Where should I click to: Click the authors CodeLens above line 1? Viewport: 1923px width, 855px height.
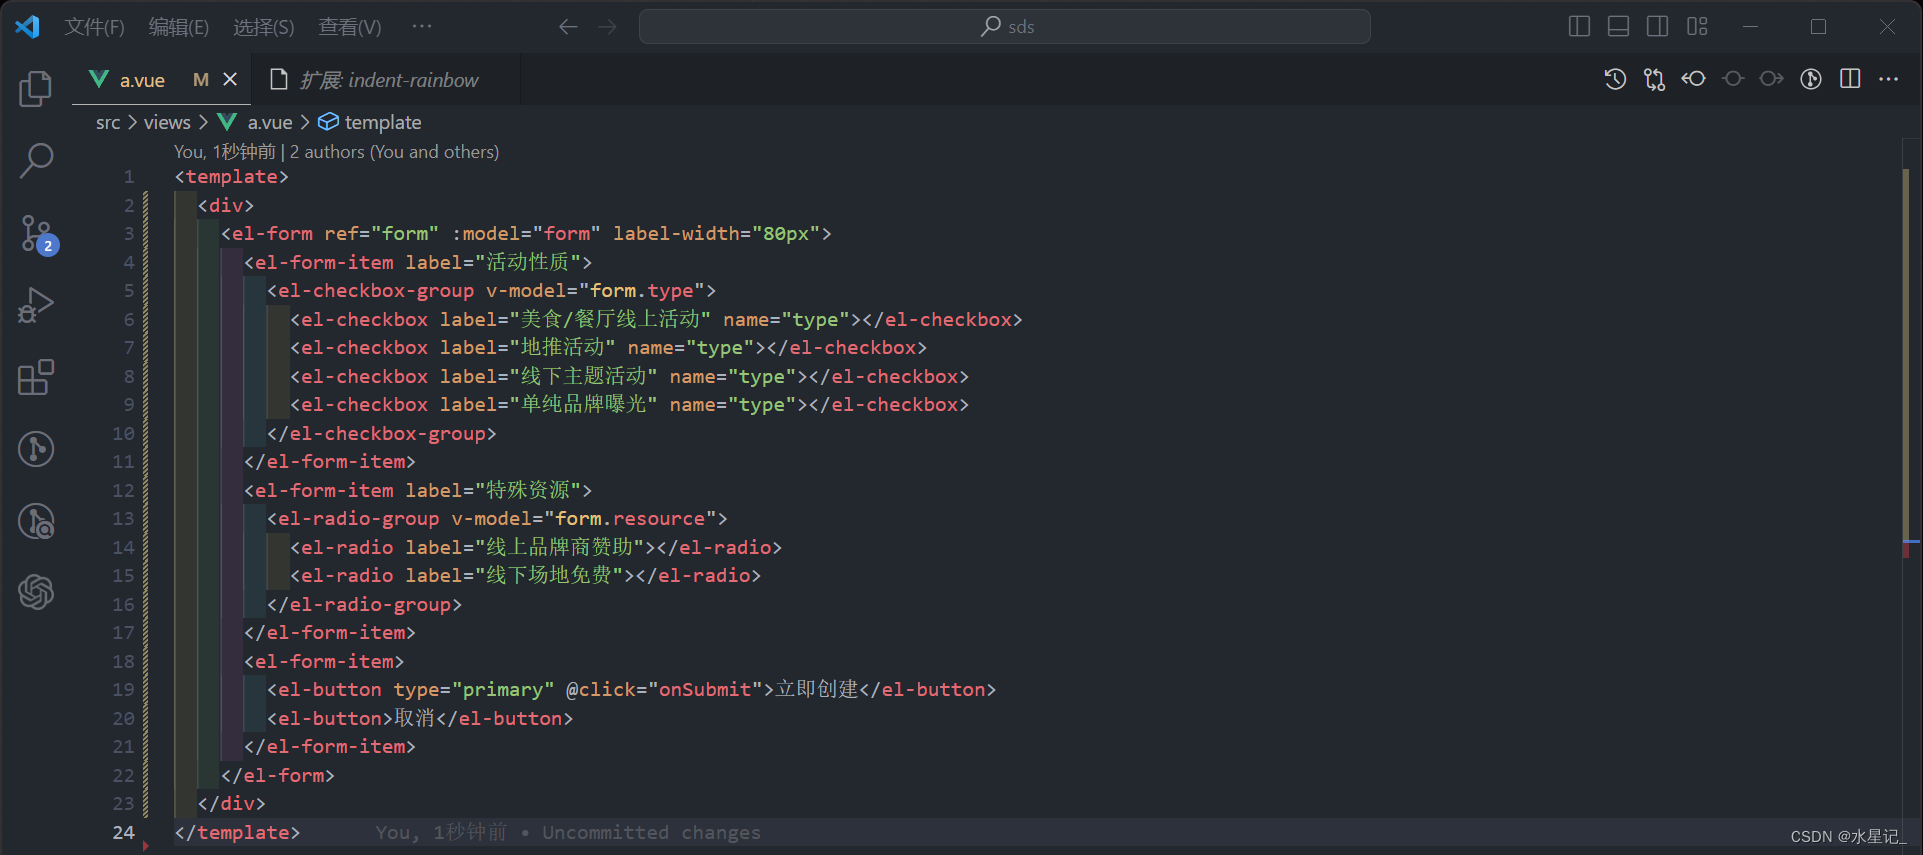pos(336,151)
